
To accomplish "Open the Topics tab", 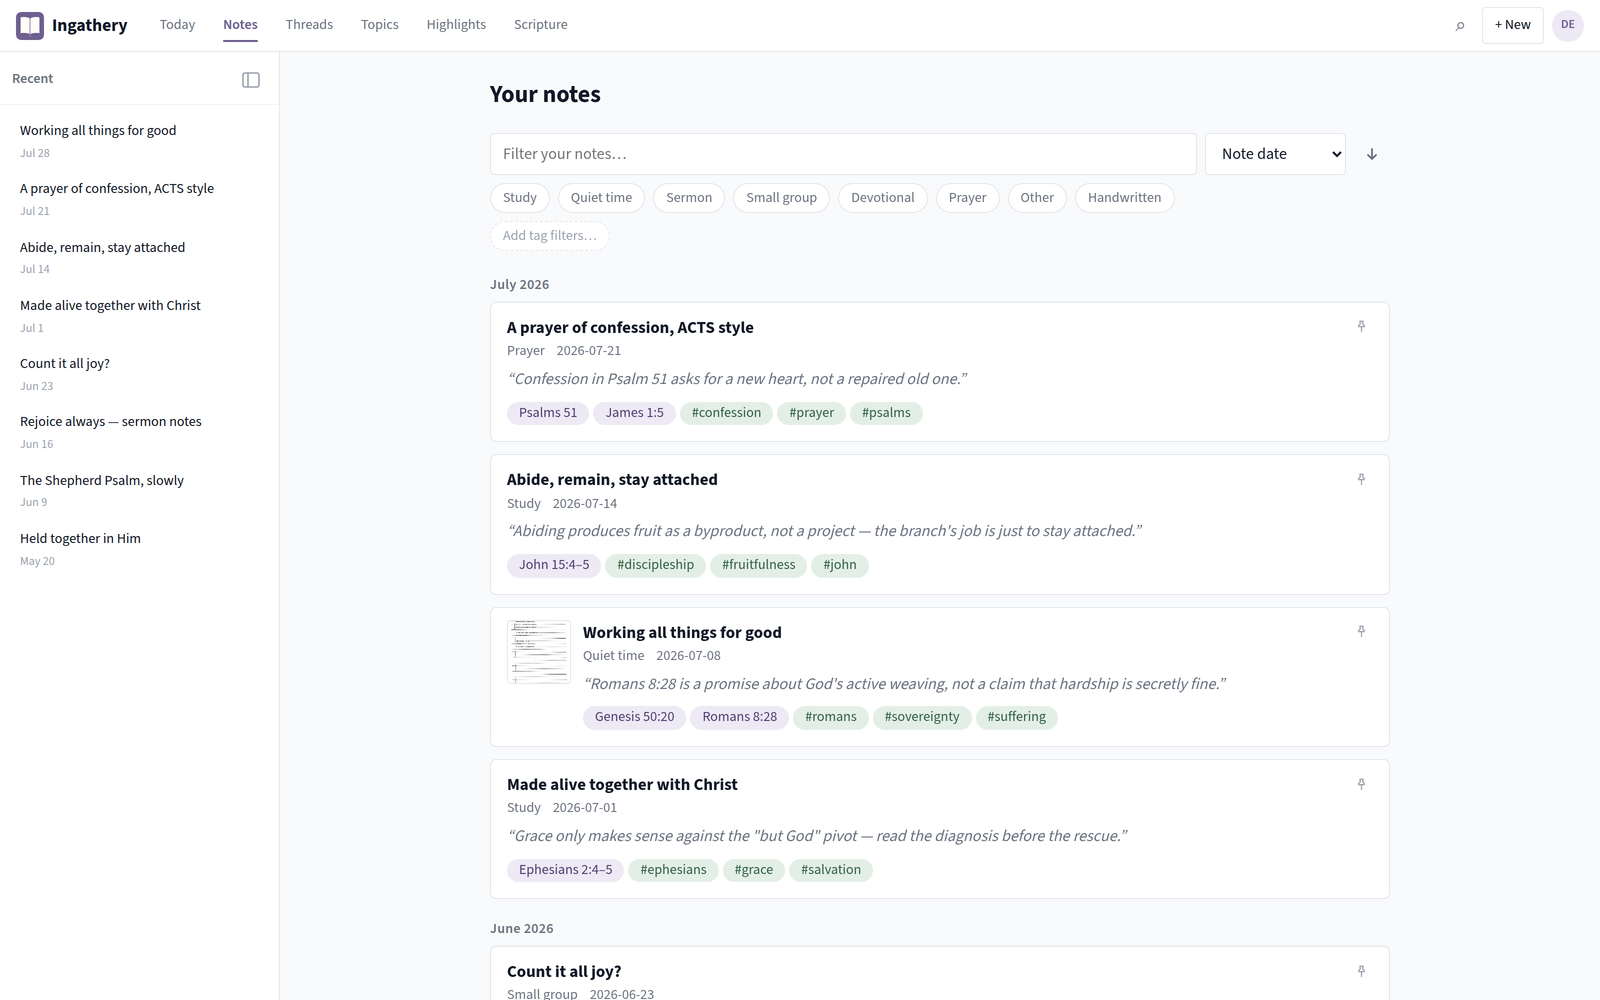I will tap(380, 25).
